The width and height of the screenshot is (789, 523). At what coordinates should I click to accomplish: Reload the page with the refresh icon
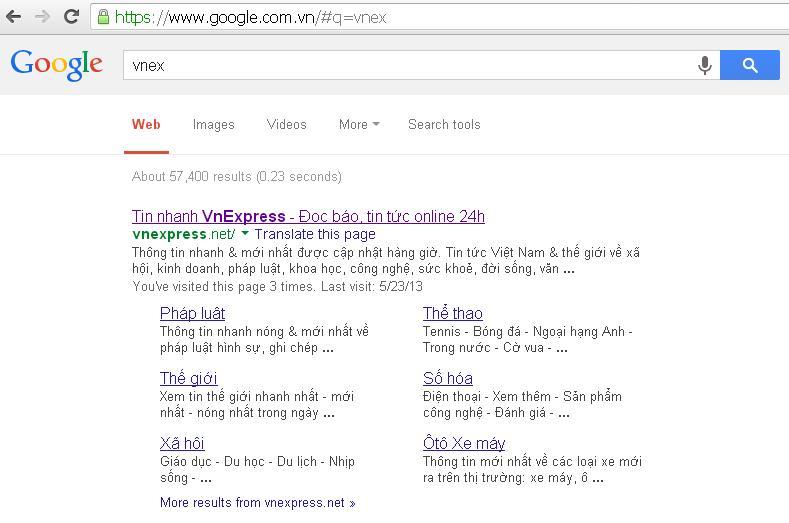(71, 17)
